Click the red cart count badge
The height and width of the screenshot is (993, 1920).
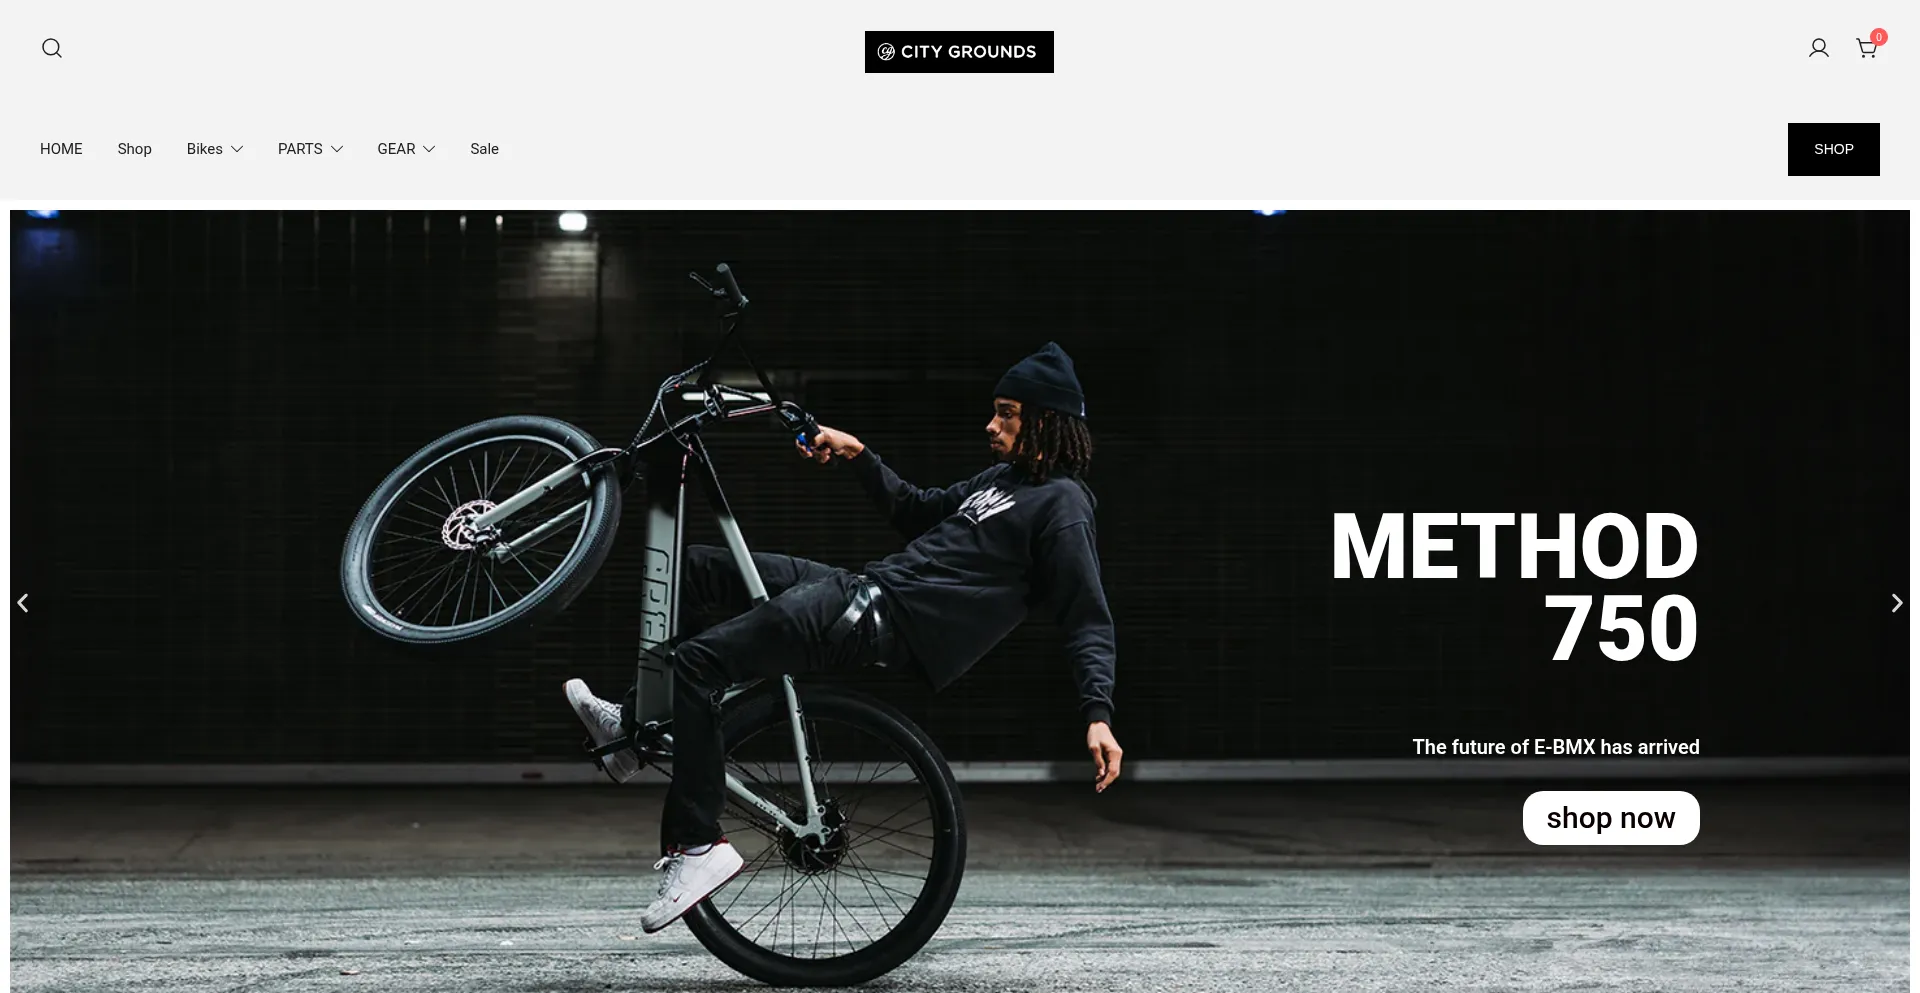(1879, 37)
